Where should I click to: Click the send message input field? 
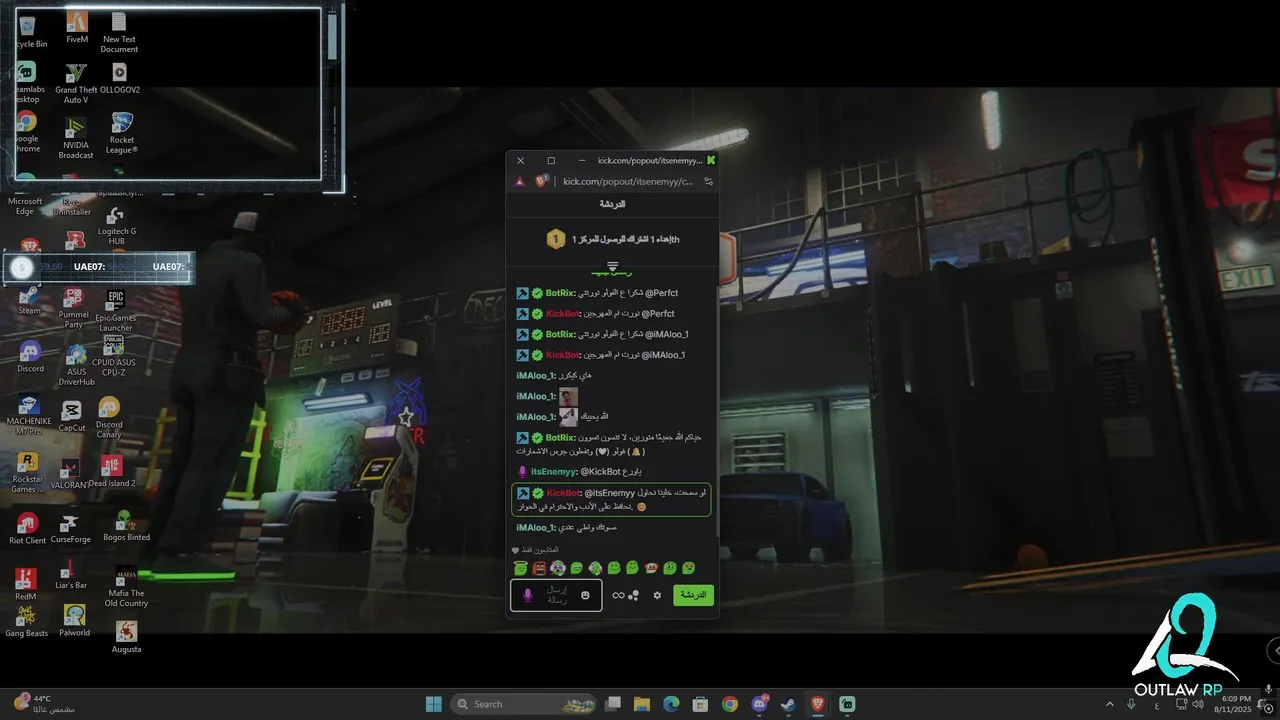[556, 595]
